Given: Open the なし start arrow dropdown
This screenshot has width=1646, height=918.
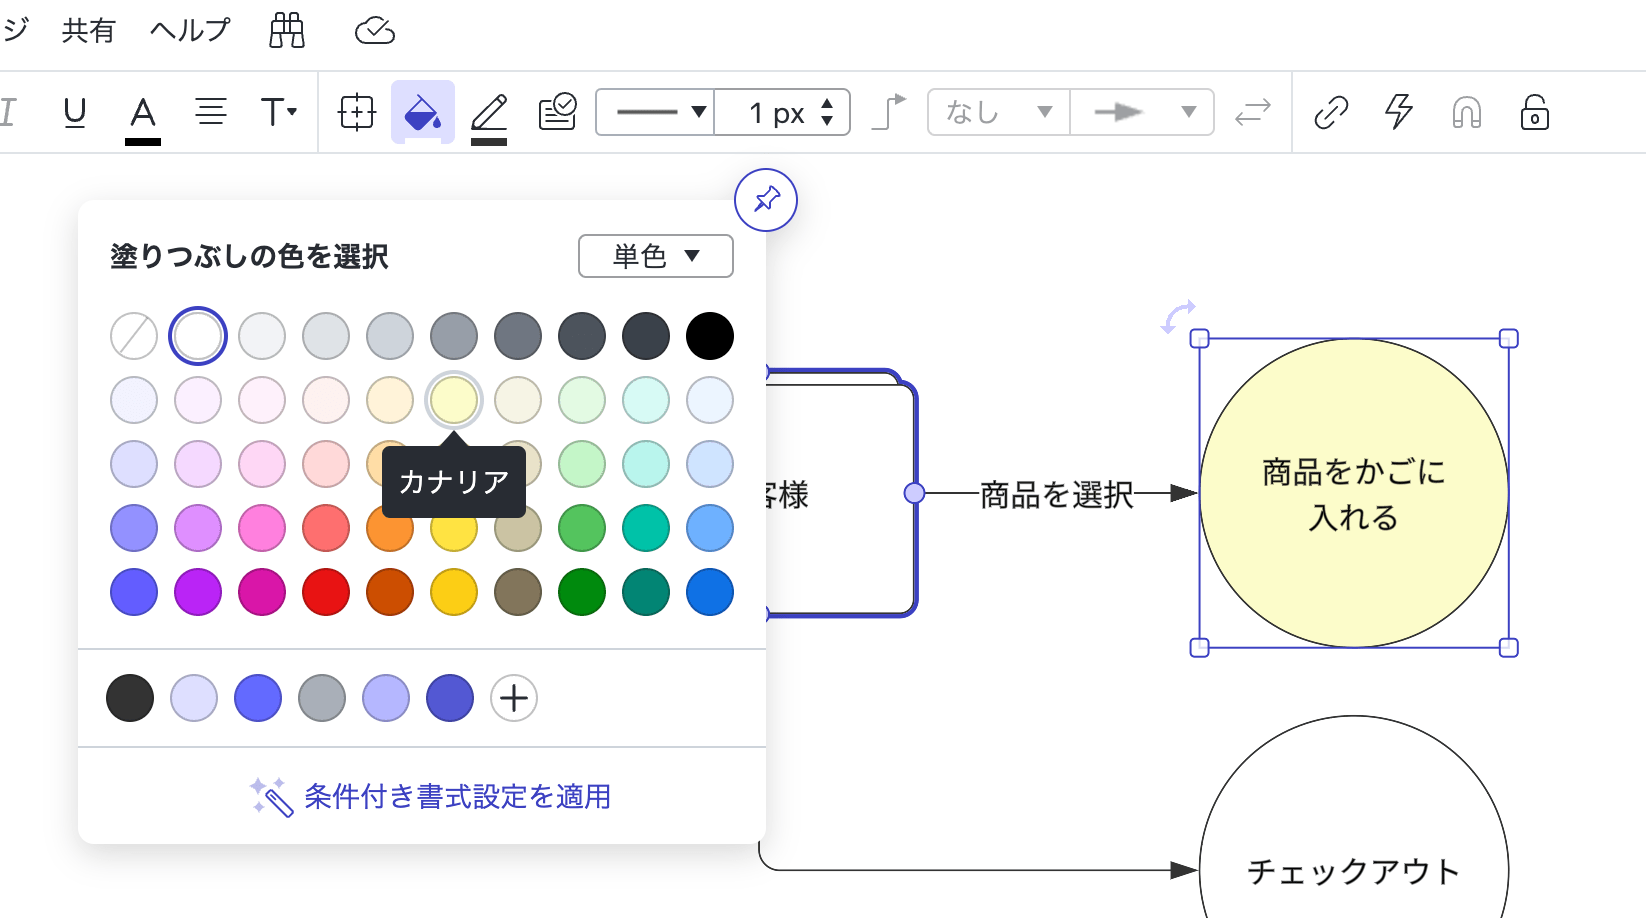Looking at the screenshot, I should (999, 112).
